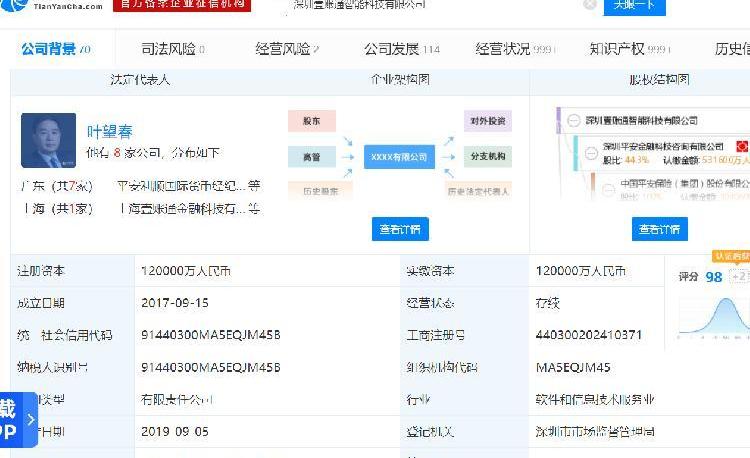750x458 pixels.
Task: Click the 历史法定代表人 box in the chart
Action: 478,191
